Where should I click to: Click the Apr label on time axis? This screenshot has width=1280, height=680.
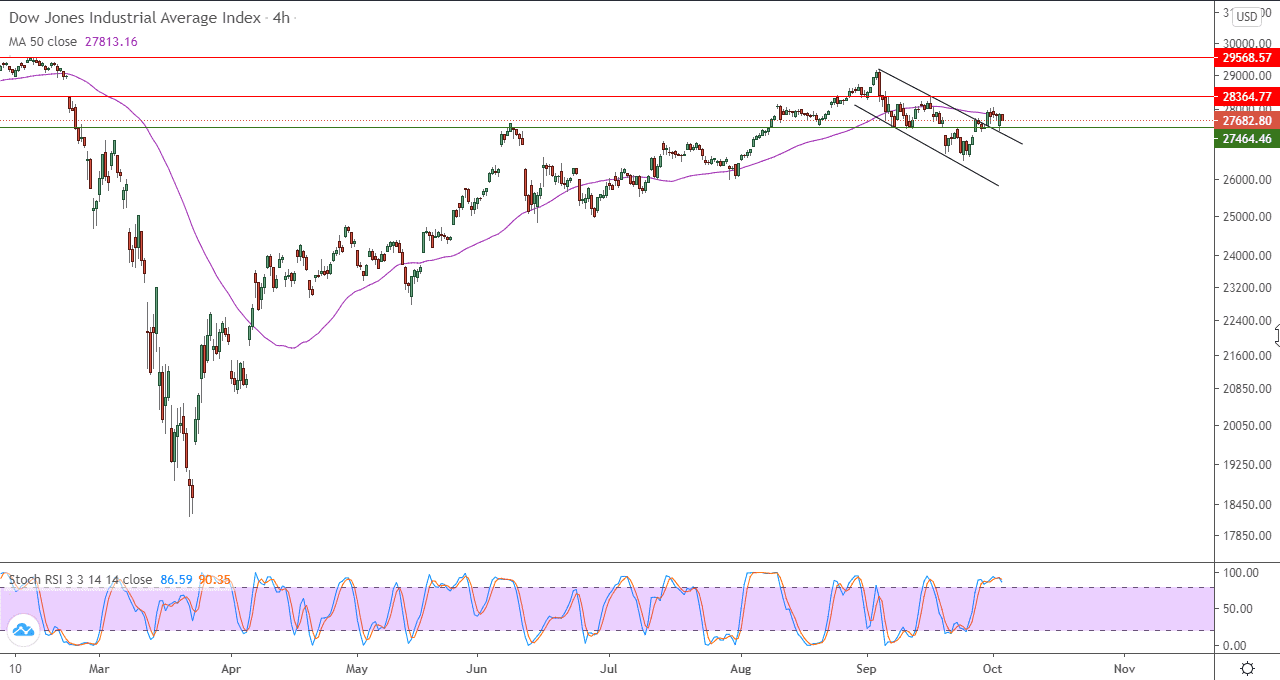pos(231,667)
